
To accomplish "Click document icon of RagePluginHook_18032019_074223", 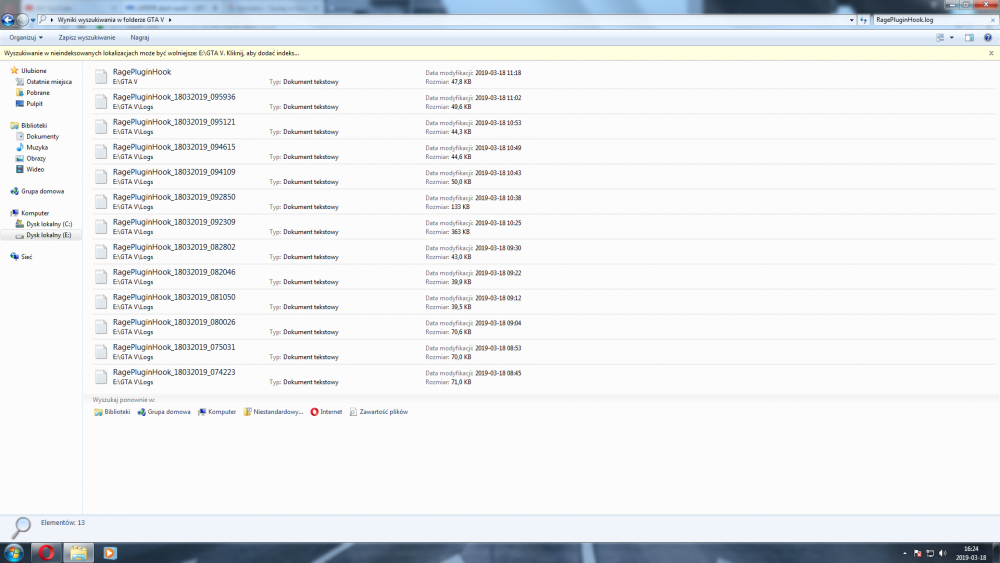I will pos(101,377).
